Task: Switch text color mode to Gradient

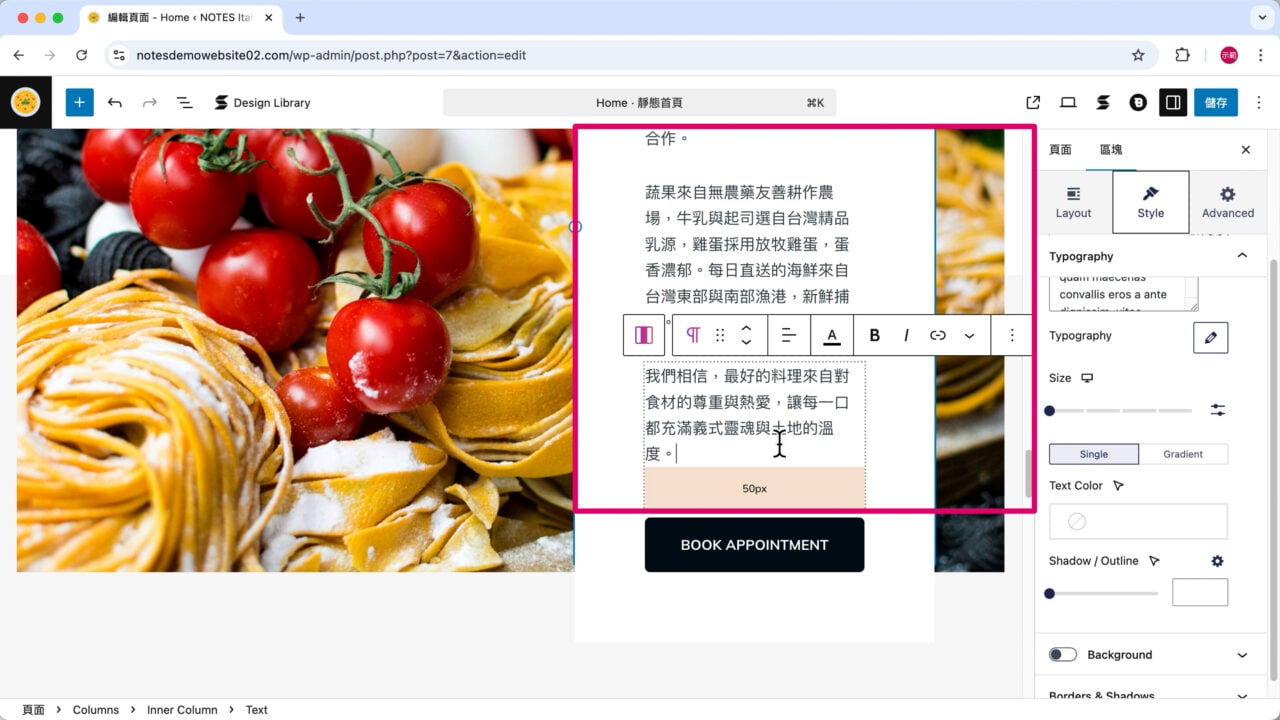Action: [x=1184, y=454]
